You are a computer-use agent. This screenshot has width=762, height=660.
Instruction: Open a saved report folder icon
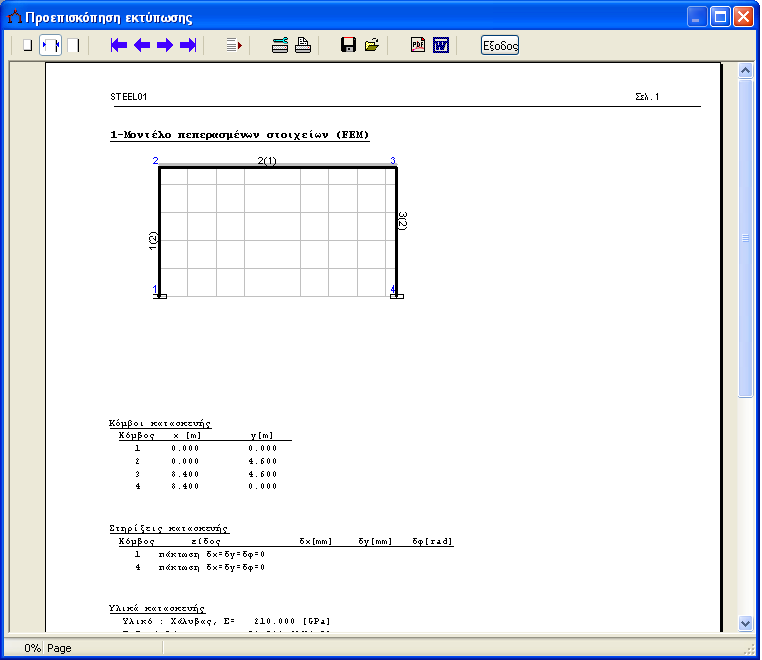pos(372,45)
